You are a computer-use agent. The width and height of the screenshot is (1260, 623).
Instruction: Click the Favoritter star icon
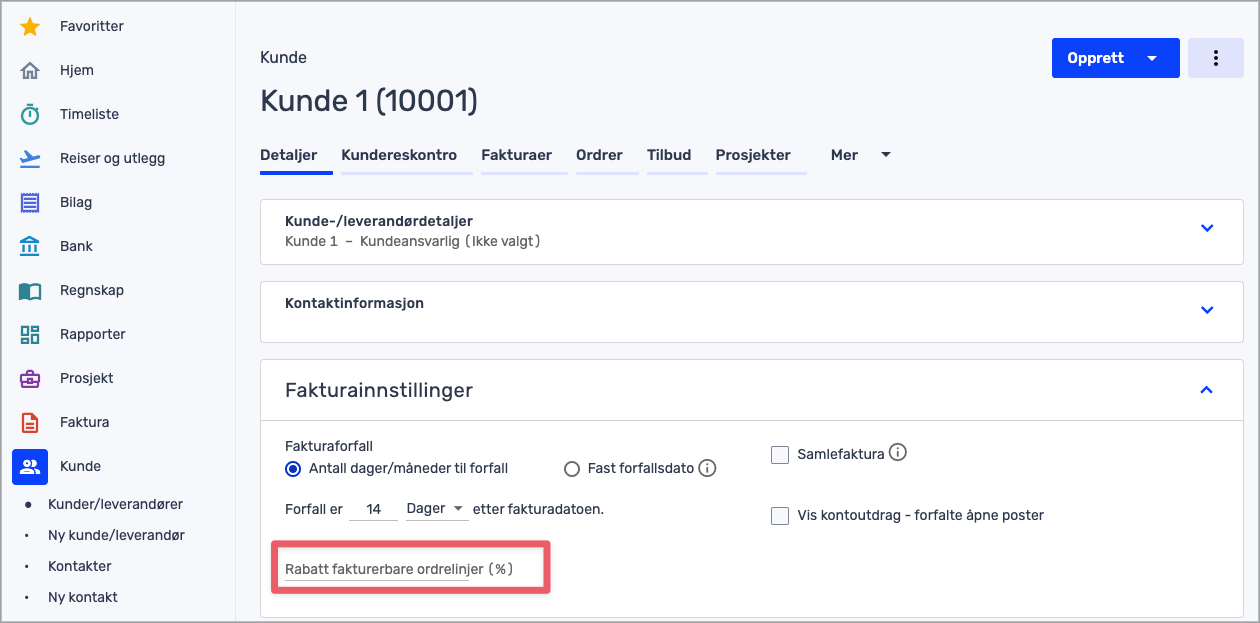pyautogui.click(x=30, y=27)
